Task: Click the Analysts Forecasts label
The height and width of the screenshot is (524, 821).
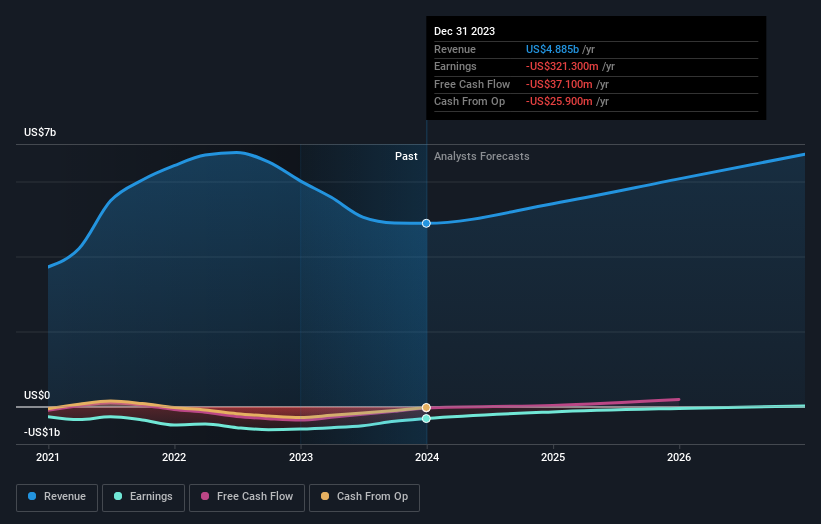Action: click(x=482, y=157)
